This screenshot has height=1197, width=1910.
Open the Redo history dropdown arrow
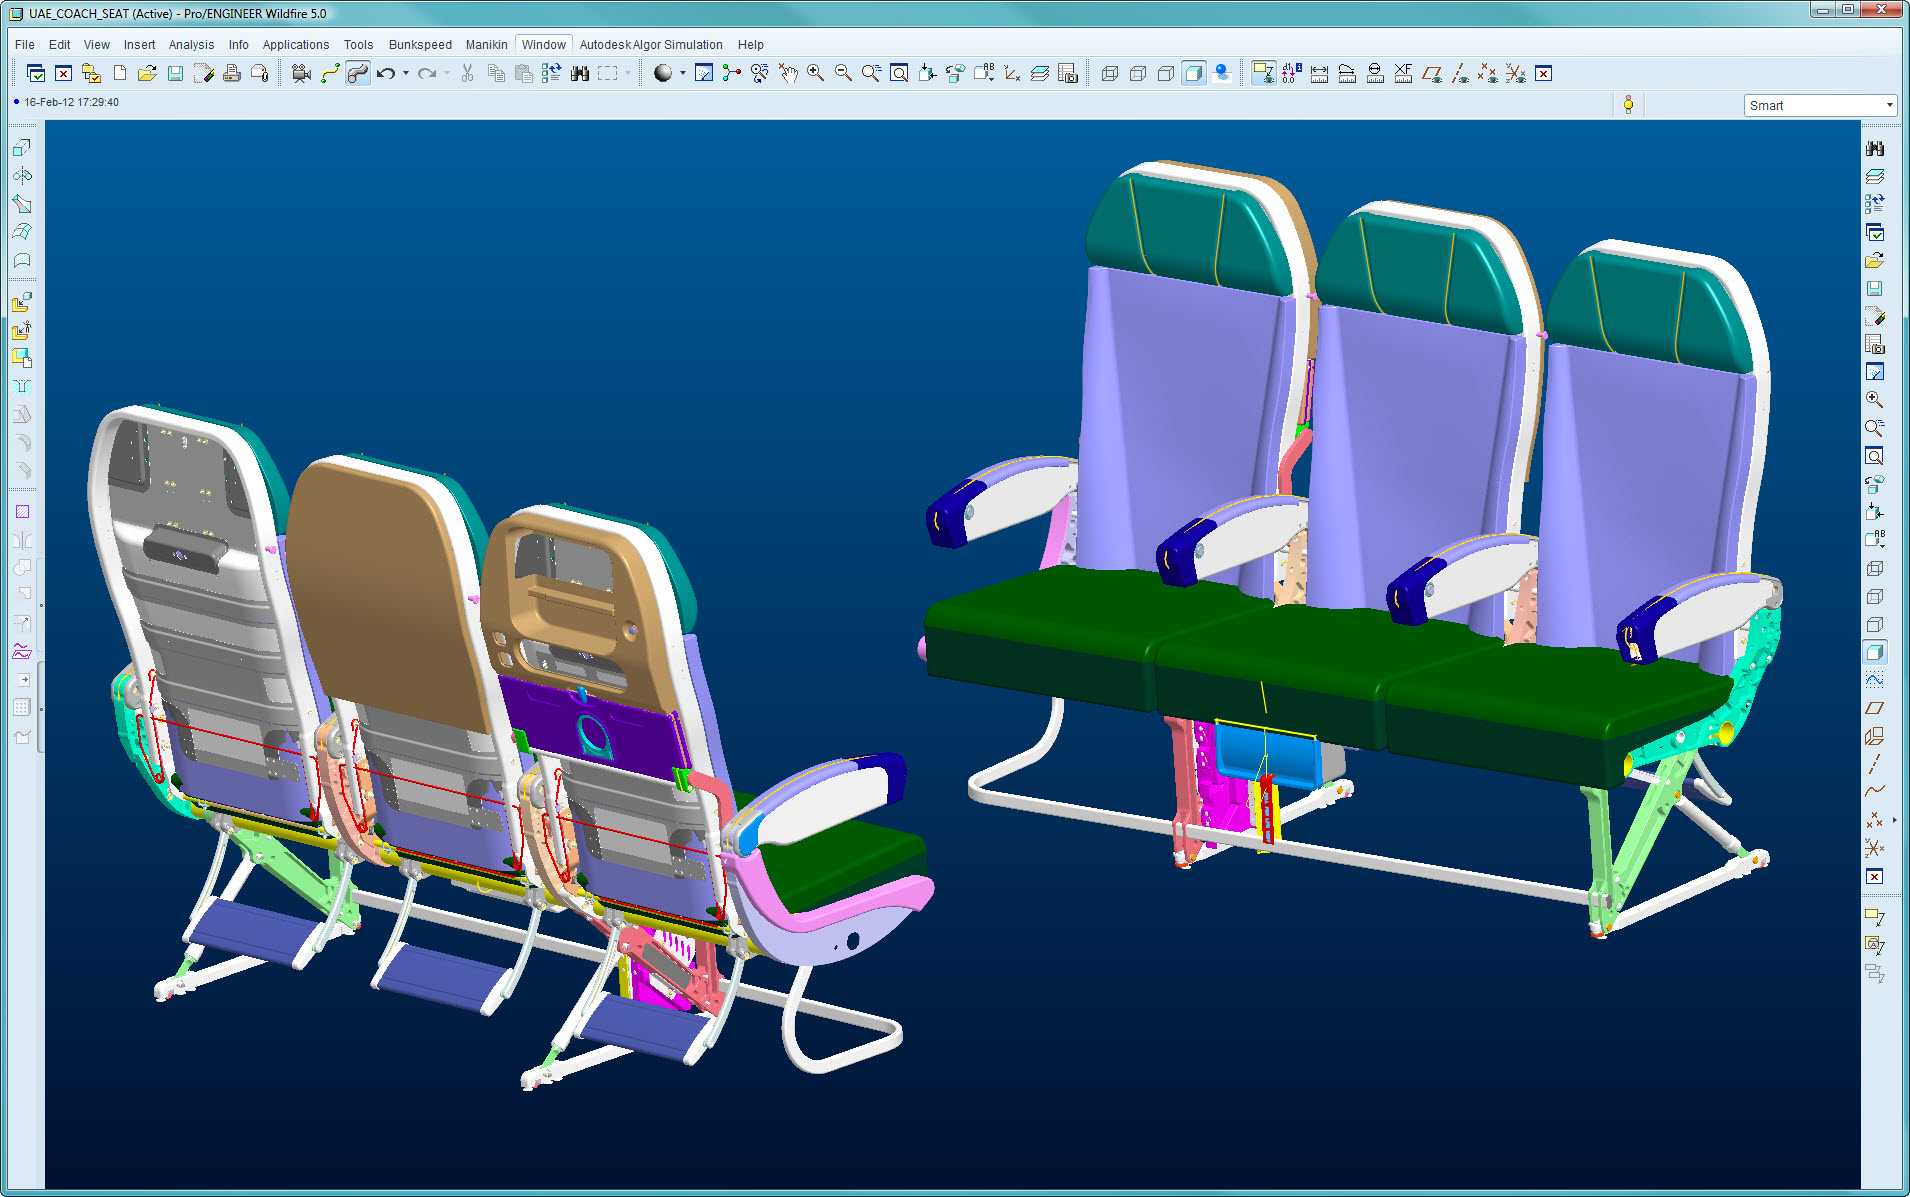point(447,73)
